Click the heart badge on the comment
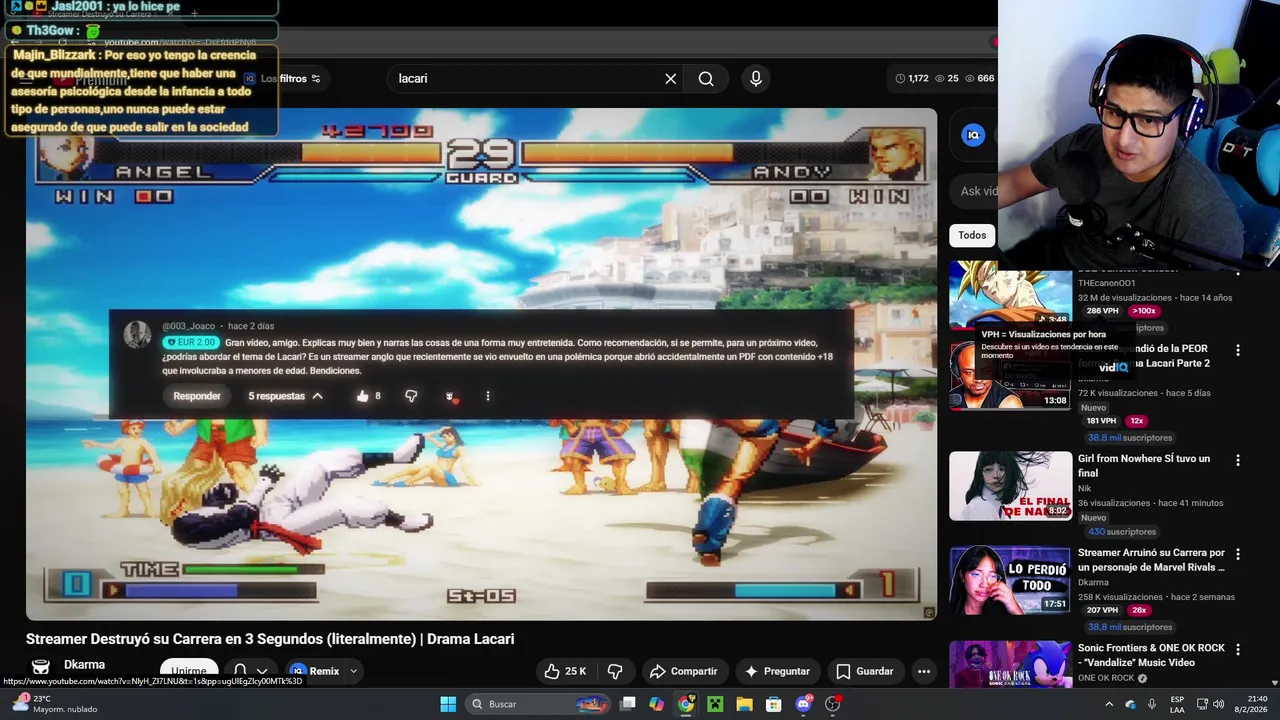The height and width of the screenshot is (720, 1280). pos(450,397)
